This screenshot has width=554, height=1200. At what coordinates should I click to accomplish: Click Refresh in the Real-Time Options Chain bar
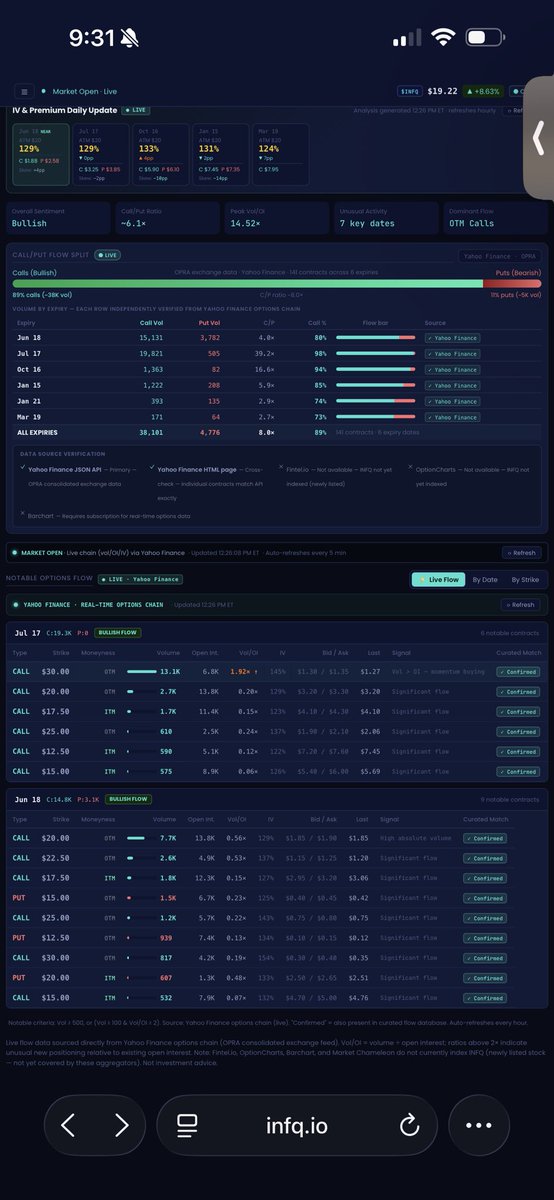pos(523,605)
